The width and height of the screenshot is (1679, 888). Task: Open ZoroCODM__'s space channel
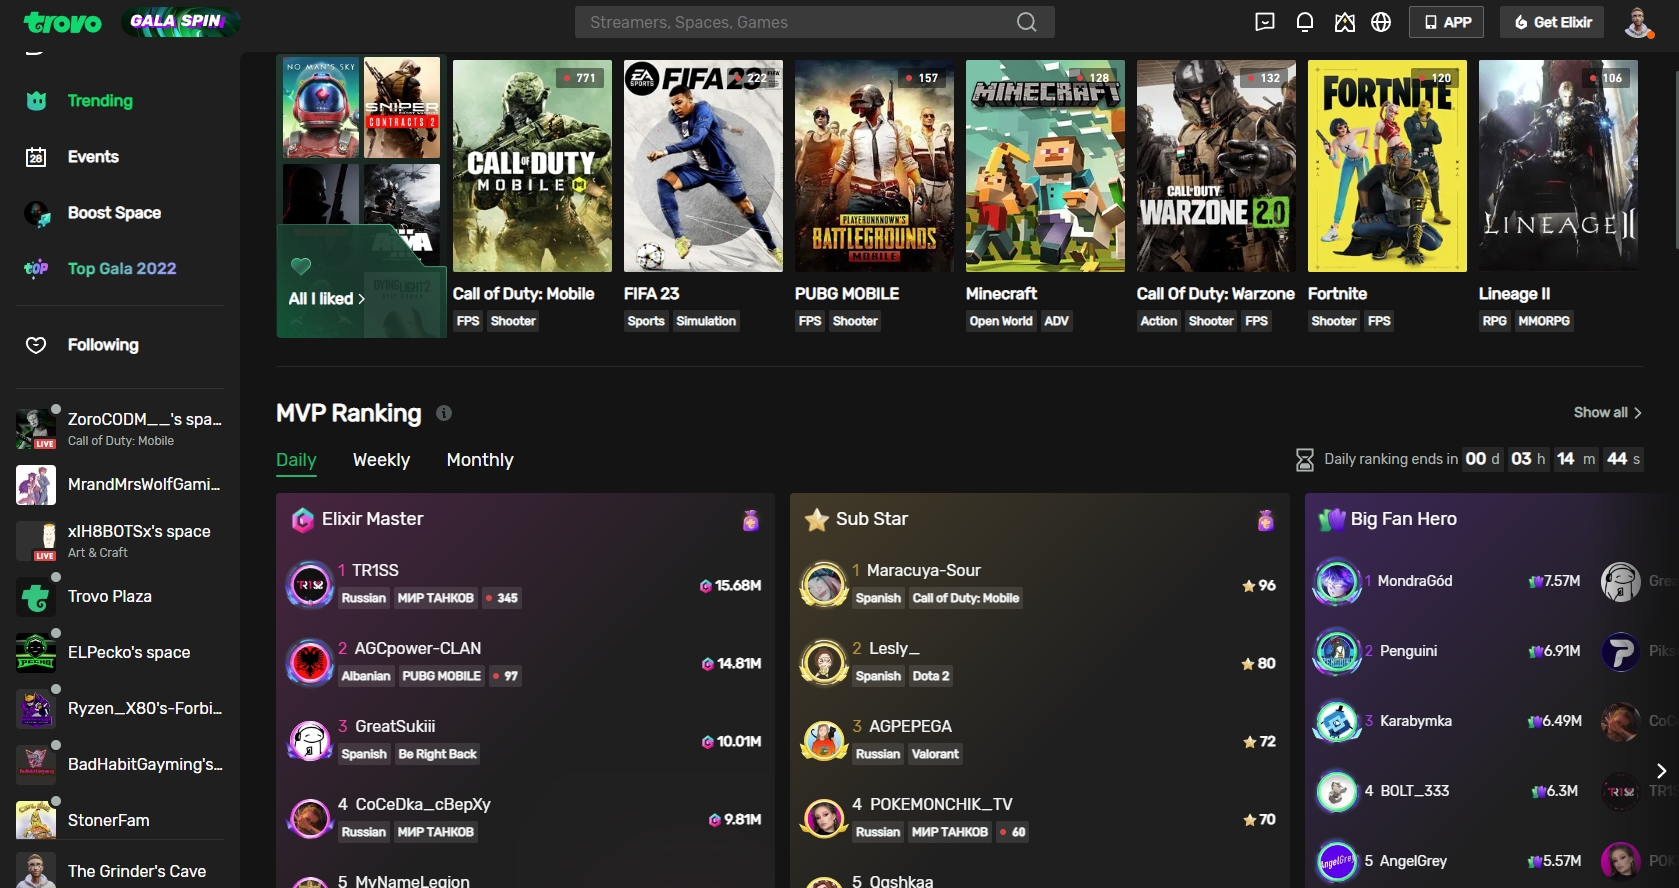[x=120, y=429]
